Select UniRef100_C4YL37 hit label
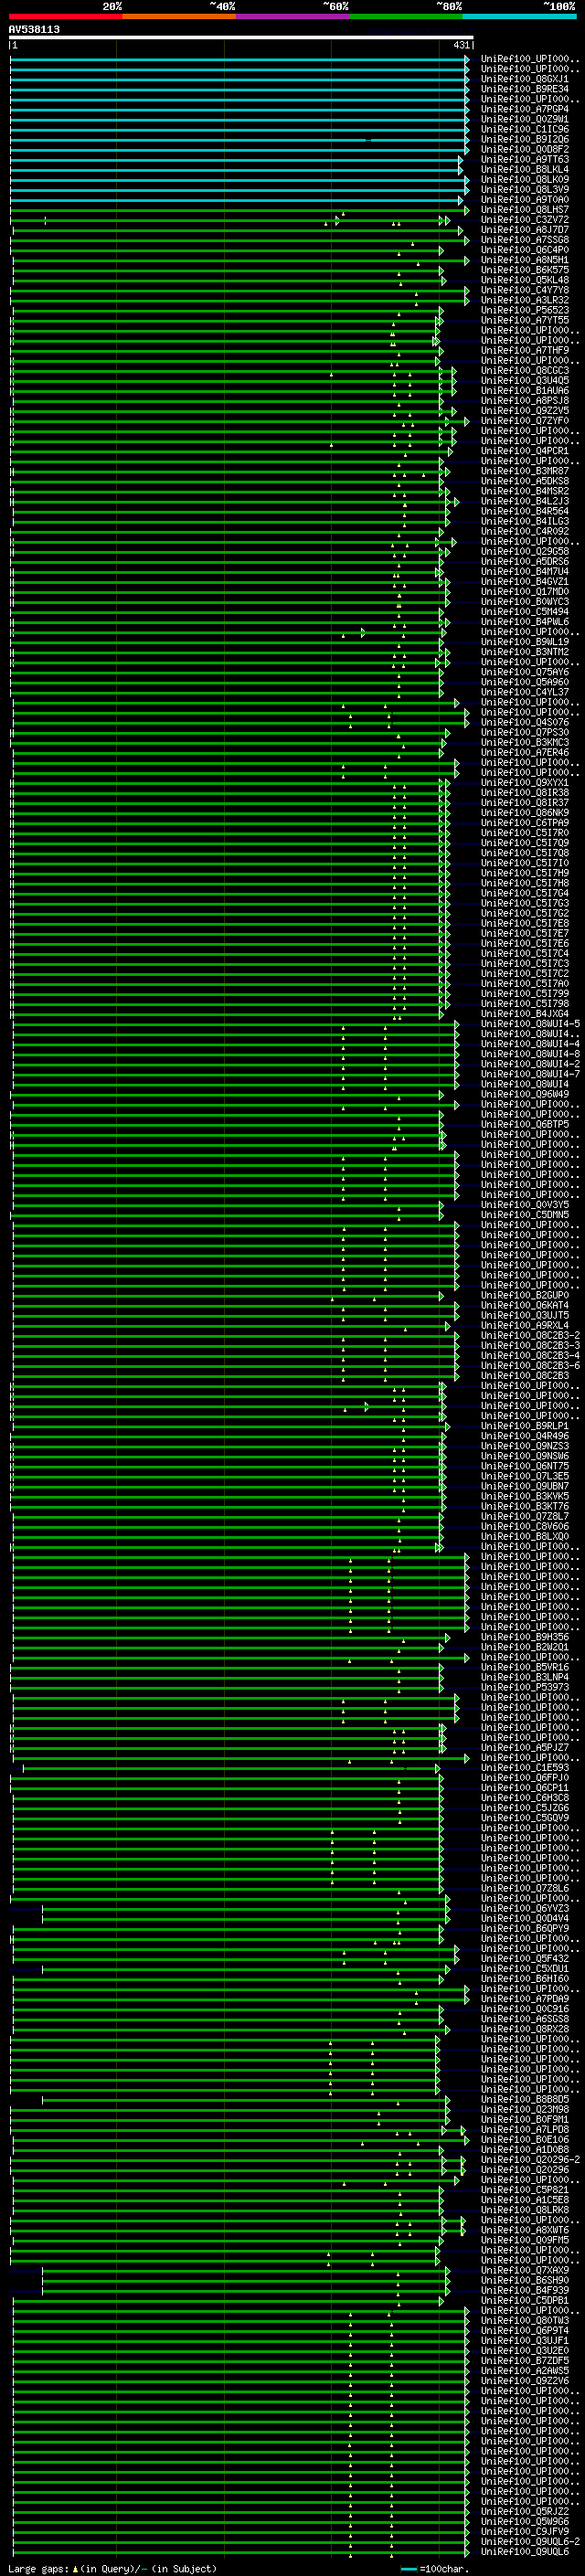The width and height of the screenshot is (585, 2576). pyautogui.click(x=525, y=692)
